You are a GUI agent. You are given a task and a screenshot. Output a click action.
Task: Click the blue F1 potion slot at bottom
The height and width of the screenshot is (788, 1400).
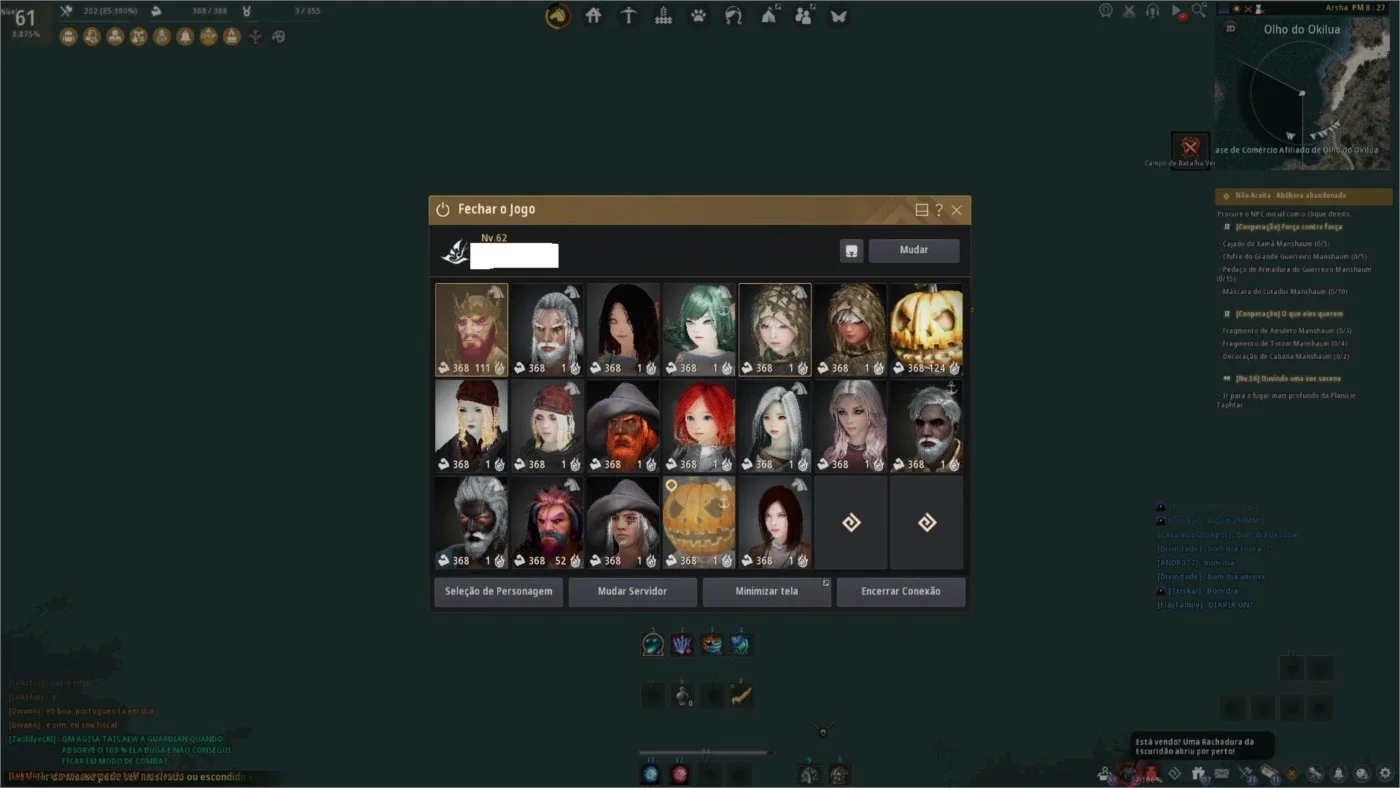(x=651, y=774)
